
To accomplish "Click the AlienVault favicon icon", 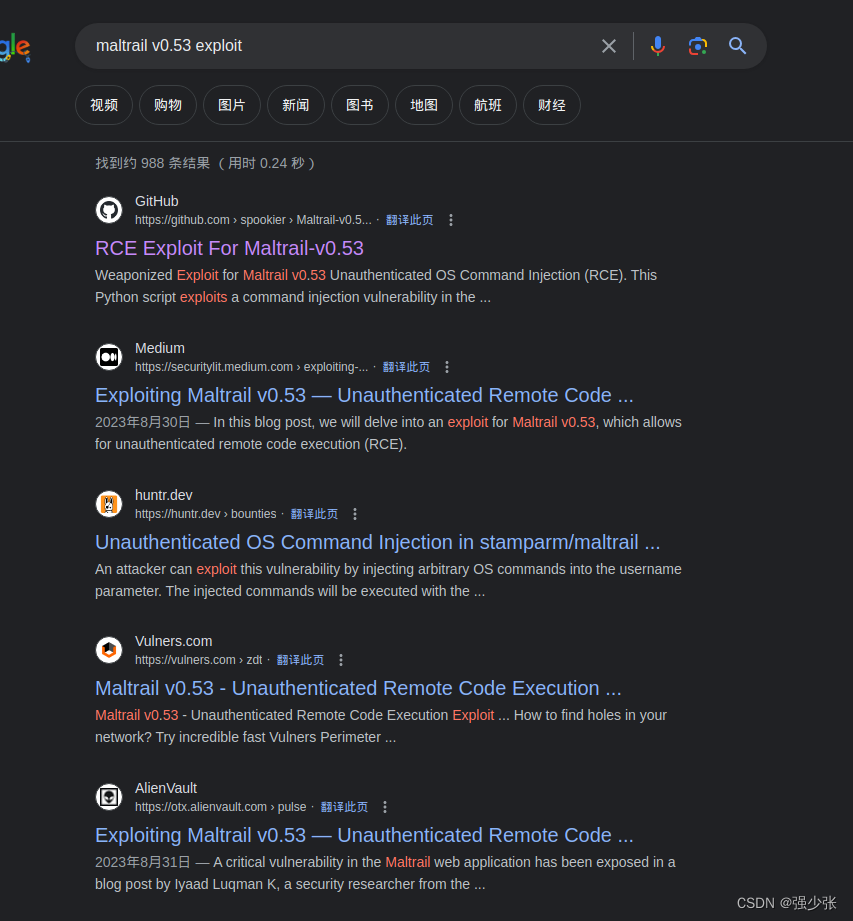I will point(109,796).
